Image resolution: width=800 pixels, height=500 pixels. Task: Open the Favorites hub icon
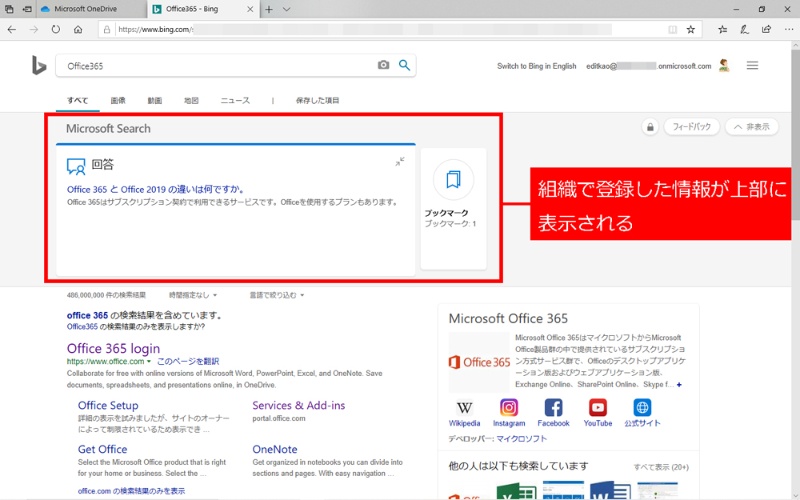[722, 30]
